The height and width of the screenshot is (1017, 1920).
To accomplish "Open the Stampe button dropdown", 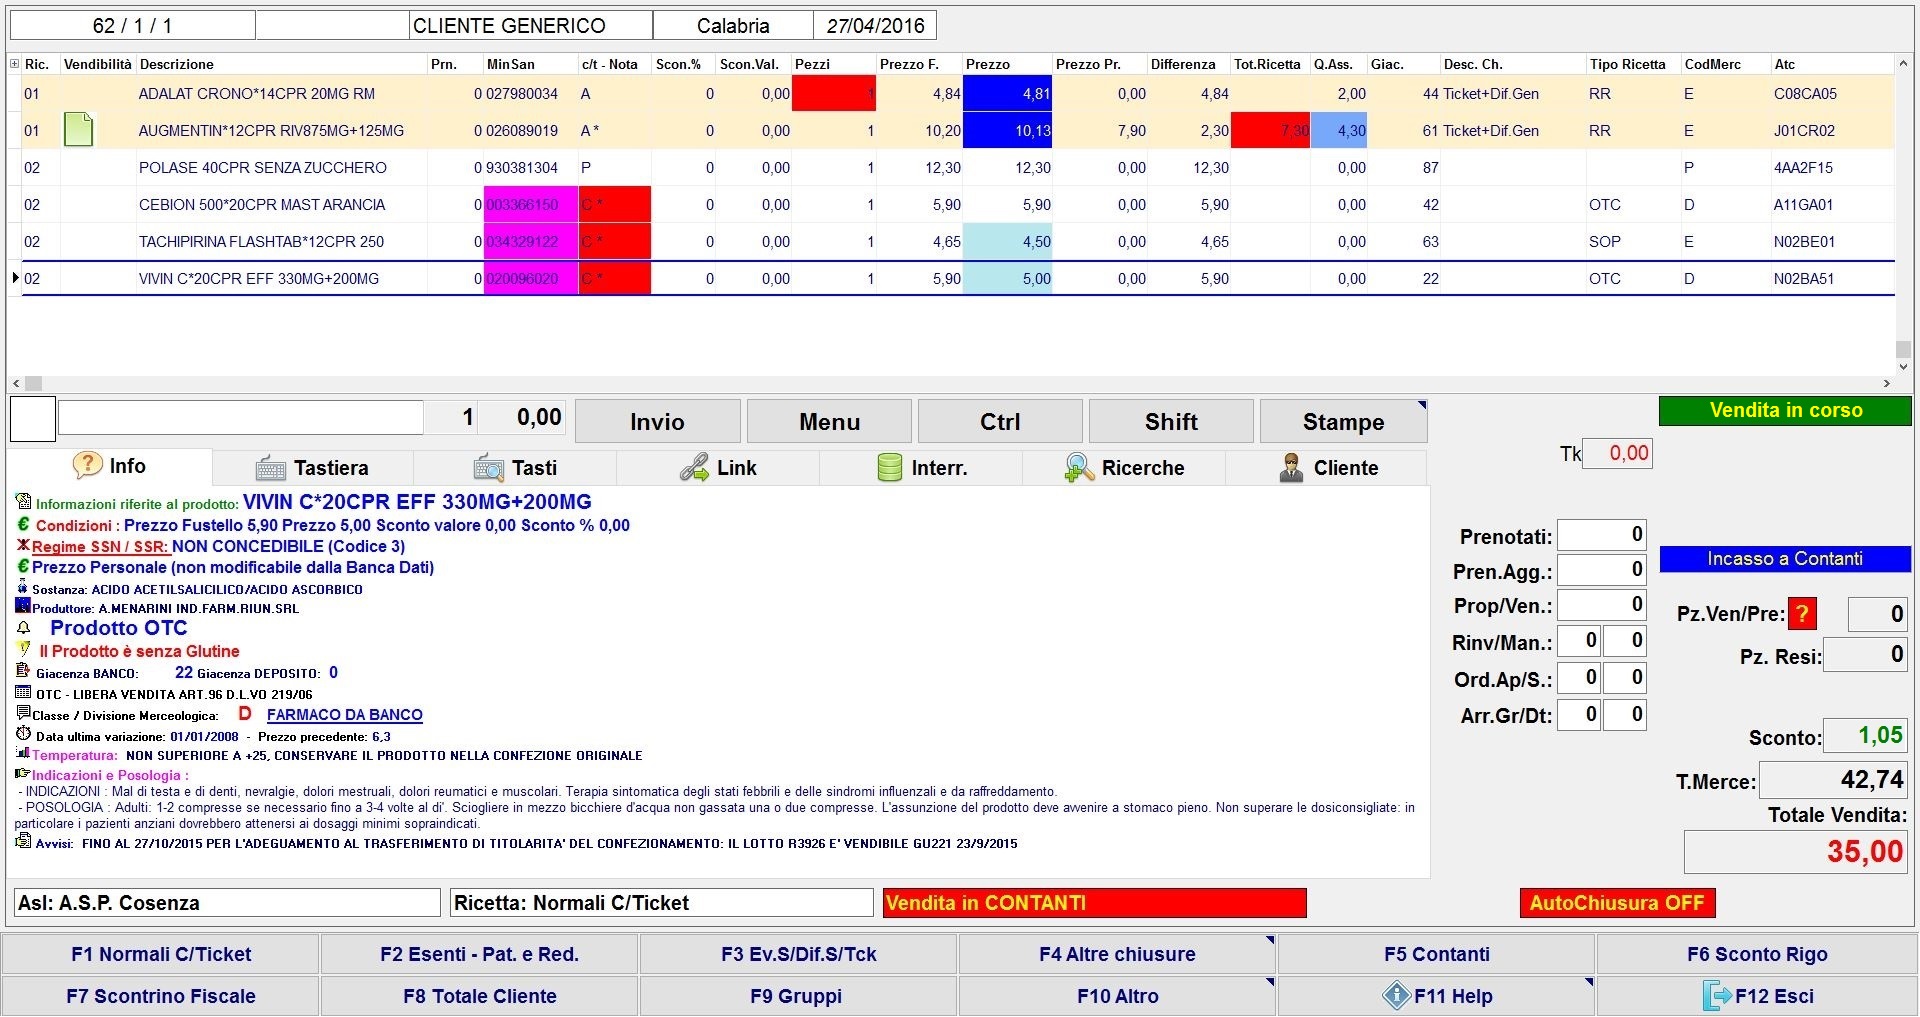I will 1421,406.
